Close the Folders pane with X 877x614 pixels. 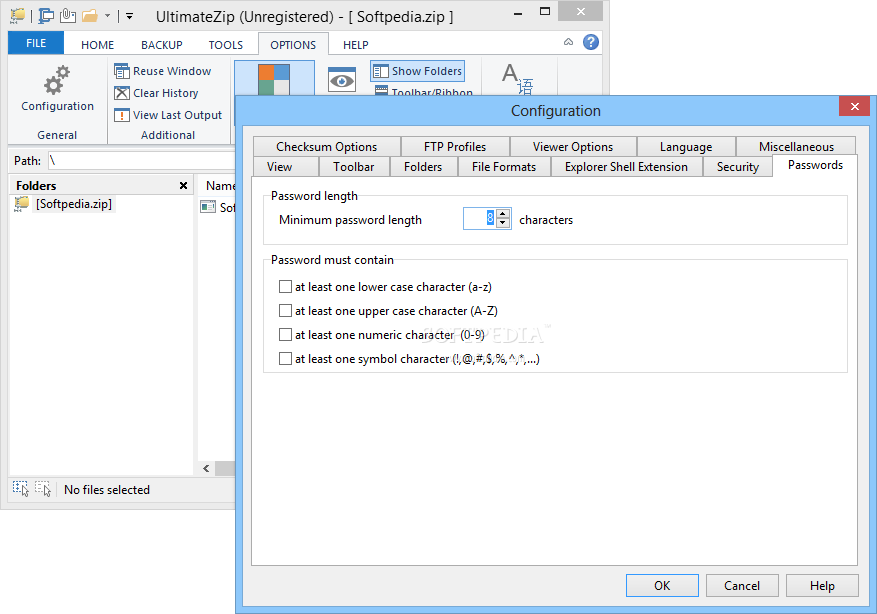click(x=183, y=186)
